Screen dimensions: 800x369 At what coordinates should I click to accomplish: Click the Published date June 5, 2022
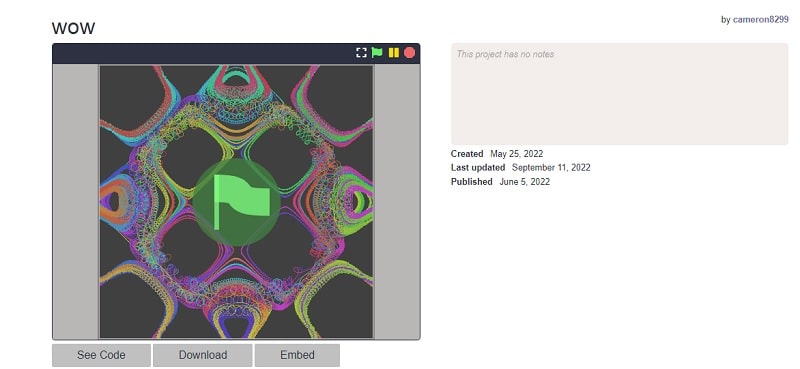pos(524,182)
